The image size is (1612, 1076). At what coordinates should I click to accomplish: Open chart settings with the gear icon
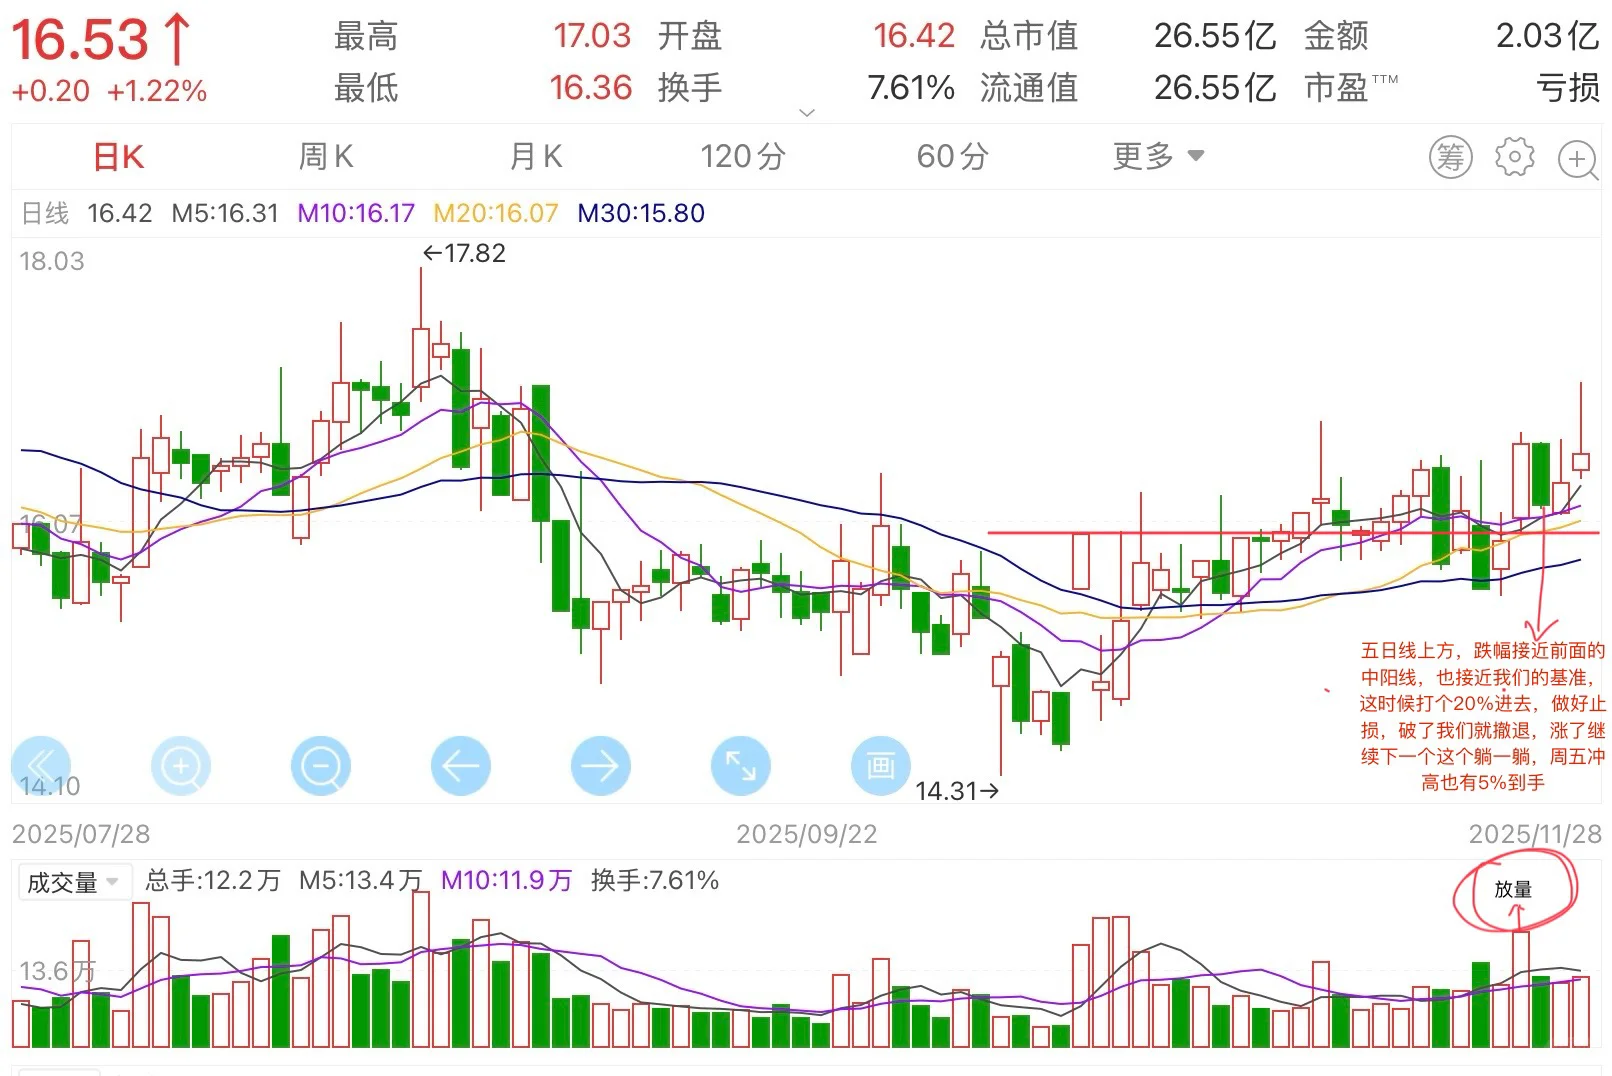click(x=1515, y=157)
